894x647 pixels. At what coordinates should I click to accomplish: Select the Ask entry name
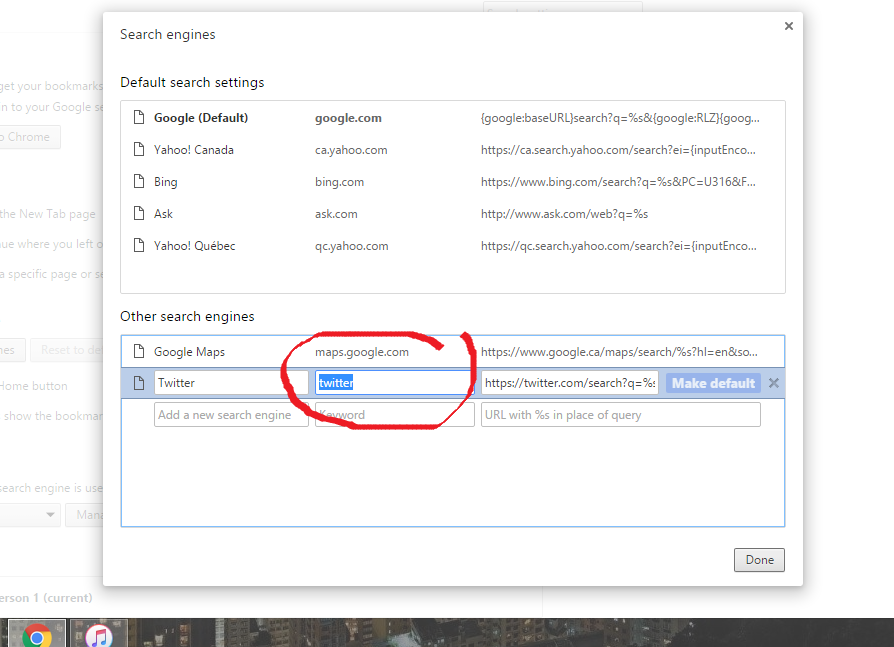click(x=163, y=214)
